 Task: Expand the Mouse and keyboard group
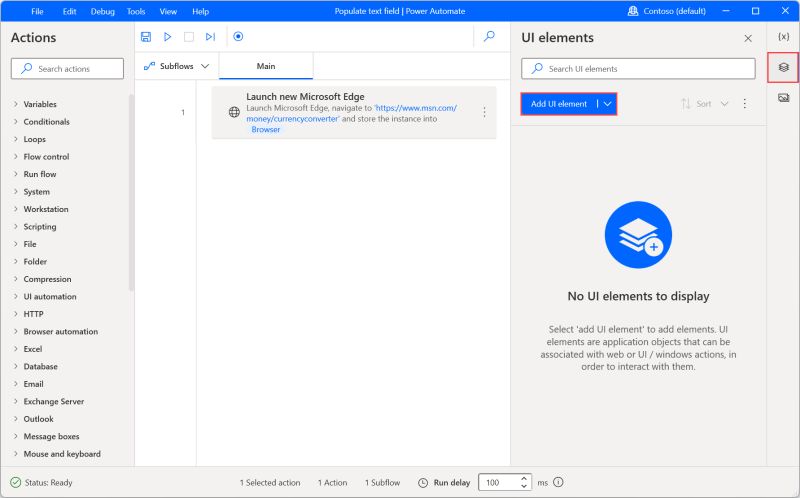[x=16, y=454]
